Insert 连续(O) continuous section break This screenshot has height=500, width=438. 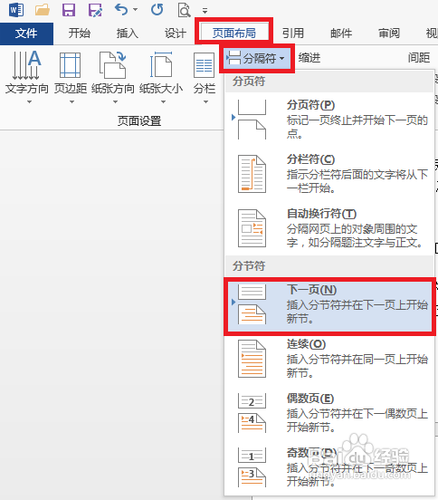tap(329, 359)
